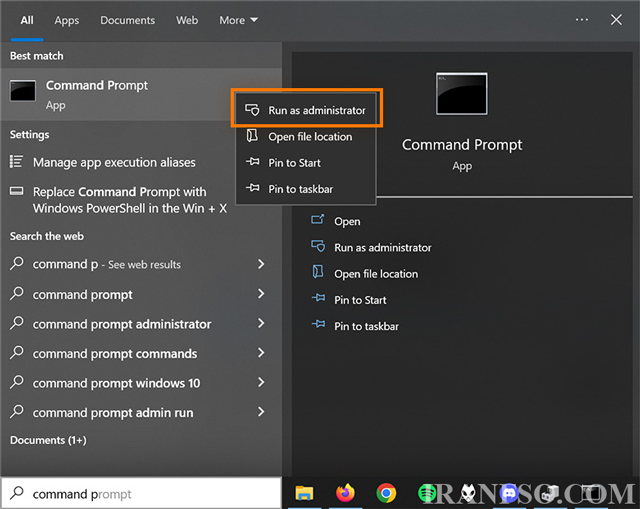The width and height of the screenshot is (640, 509).
Task: Click list icon beside Manage app execution aliases
Action: click(x=16, y=162)
